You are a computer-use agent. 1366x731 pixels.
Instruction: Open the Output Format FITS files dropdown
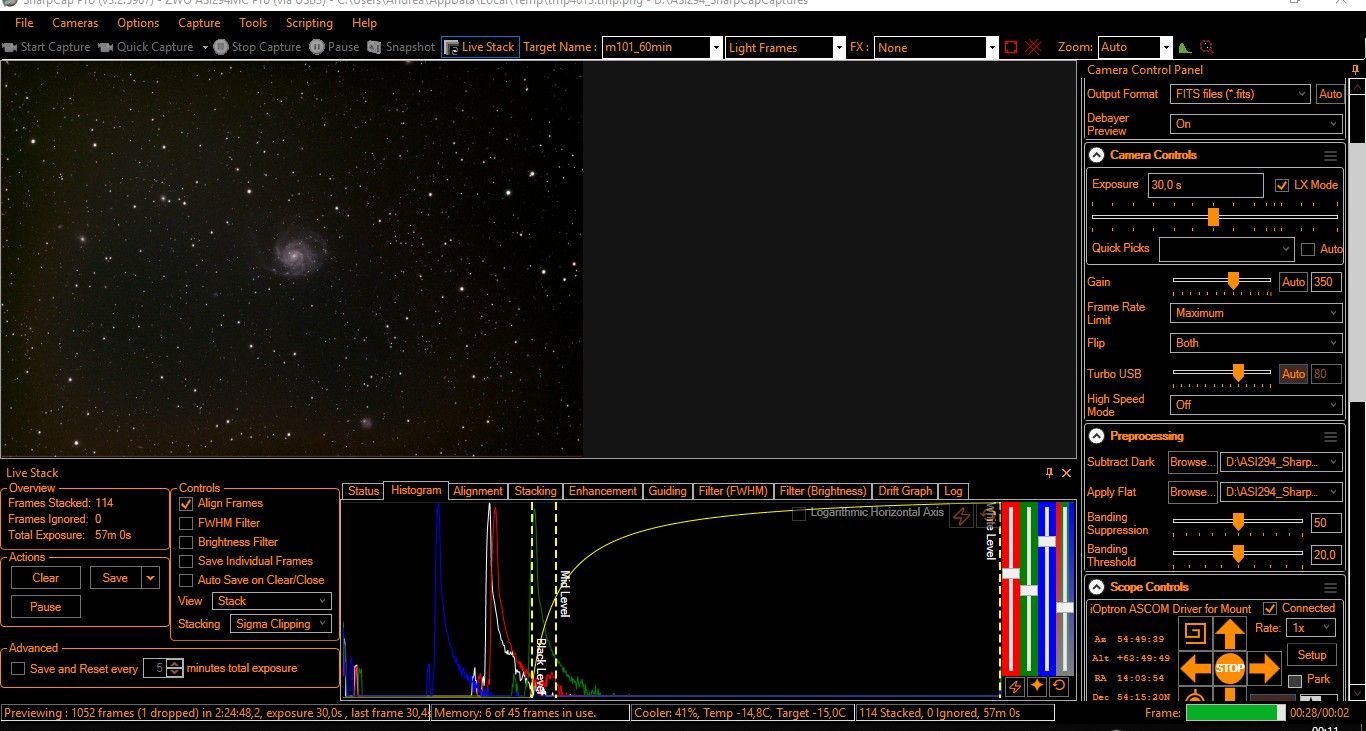[1240, 94]
